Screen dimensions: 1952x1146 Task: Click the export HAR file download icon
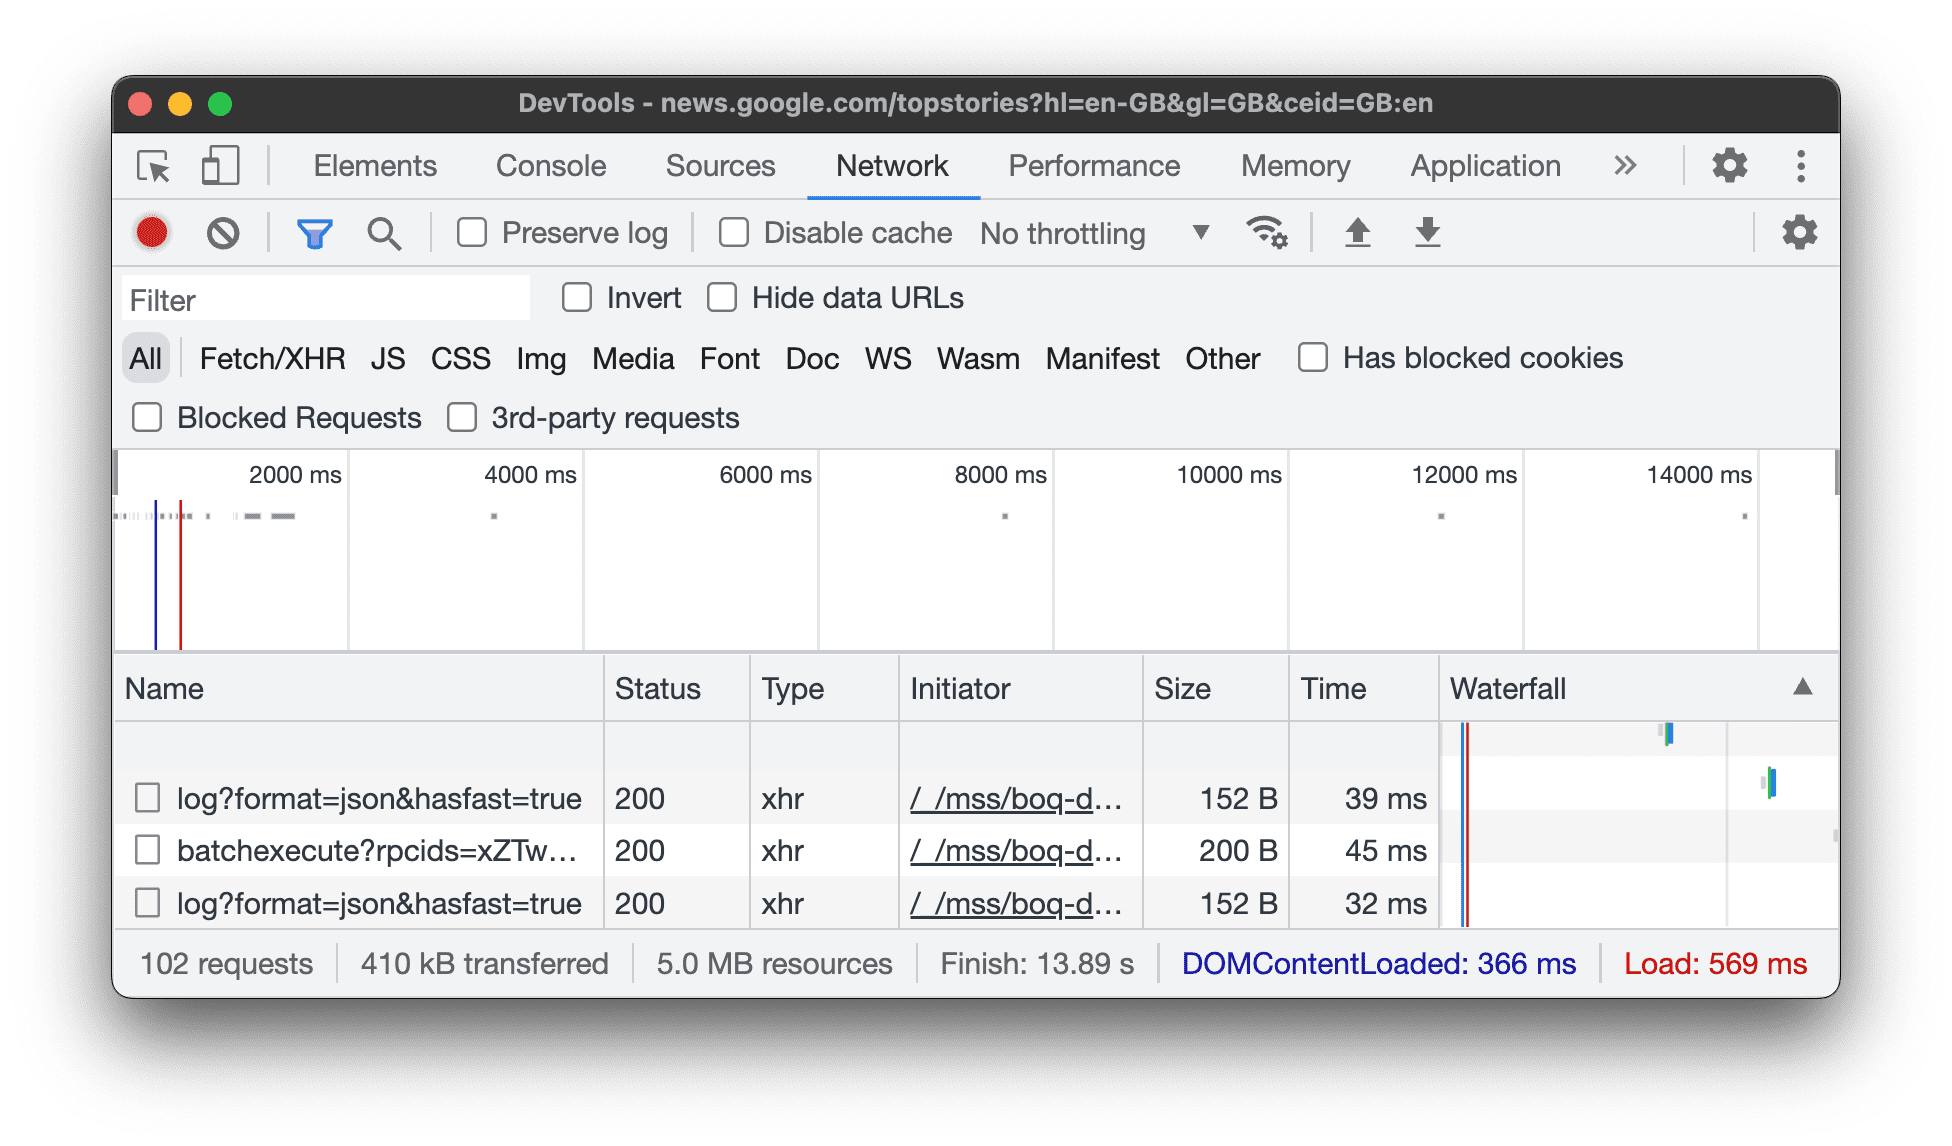1430,231
